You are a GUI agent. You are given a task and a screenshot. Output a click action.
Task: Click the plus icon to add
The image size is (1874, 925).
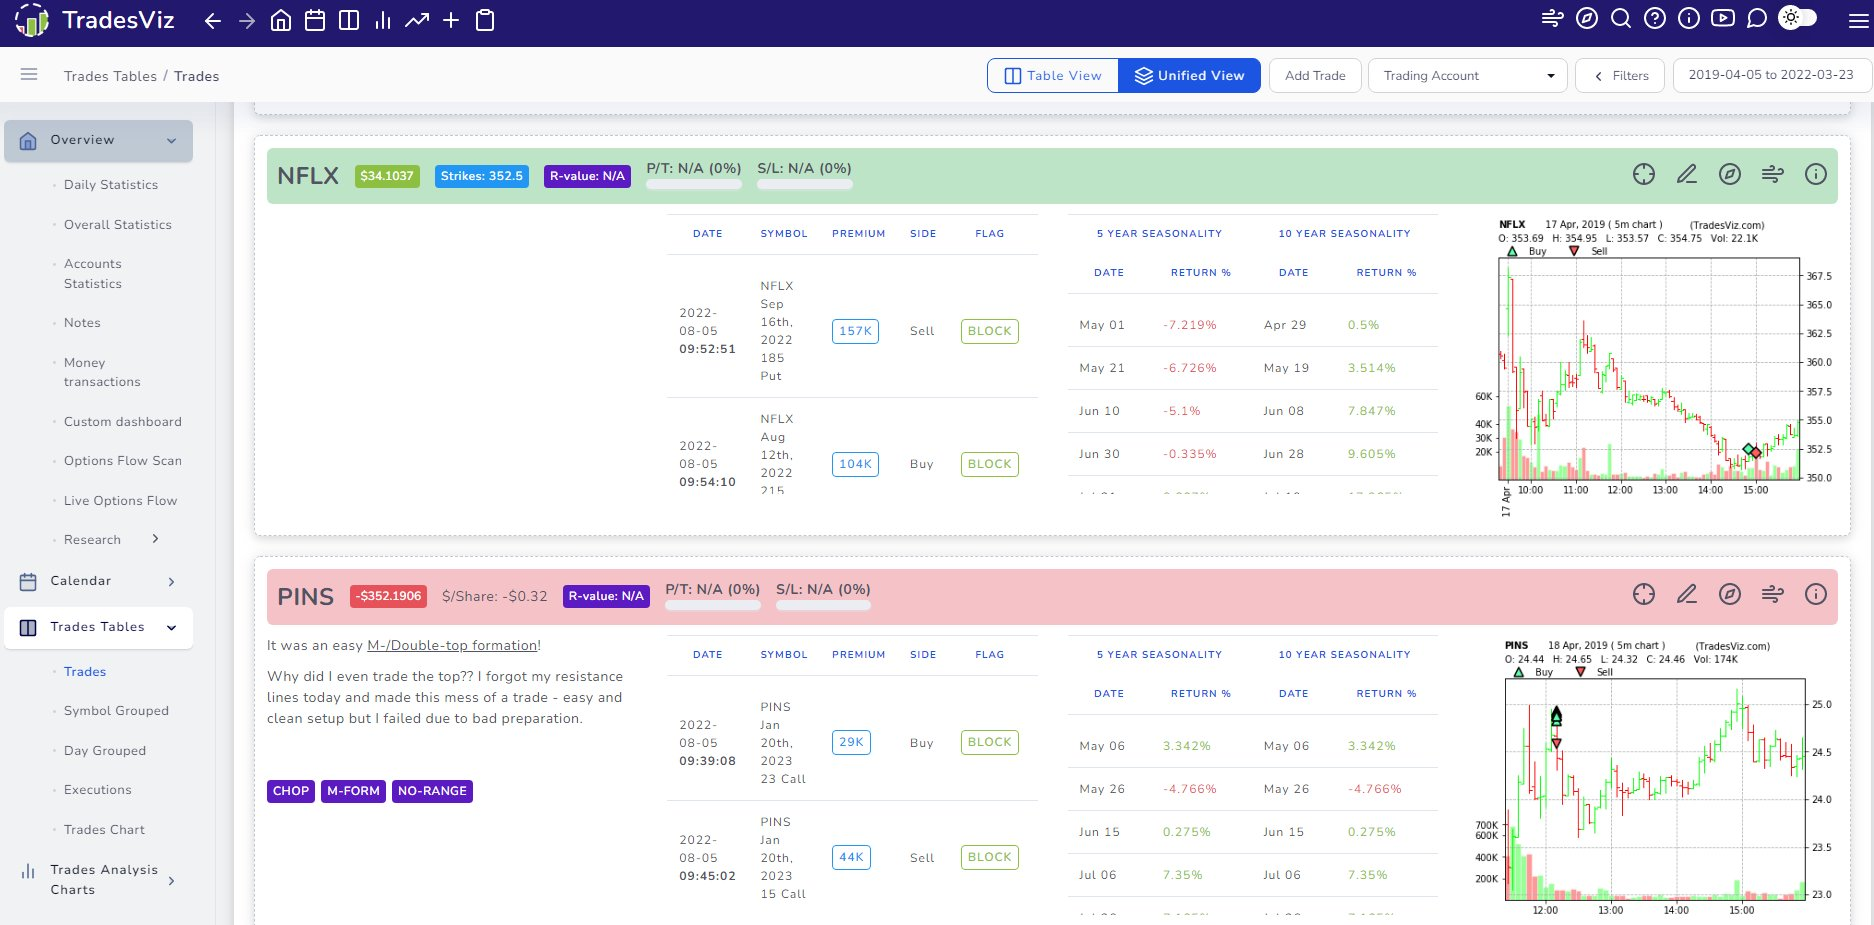(x=451, y=21)
